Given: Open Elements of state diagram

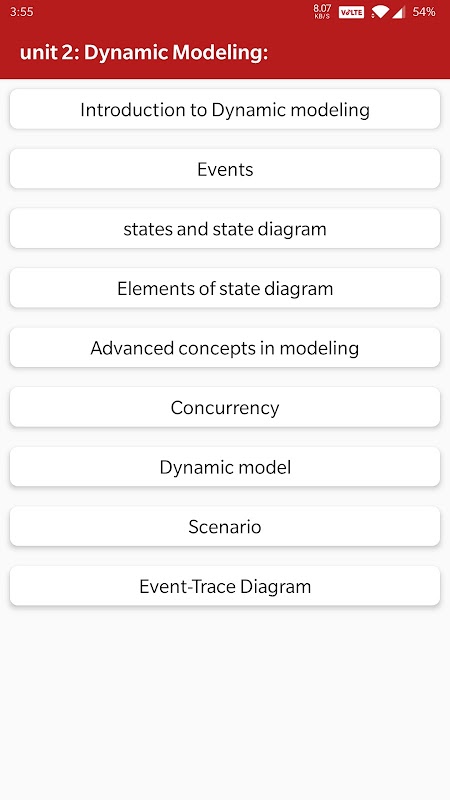Looking at the screenshot, I should (225, 288).
